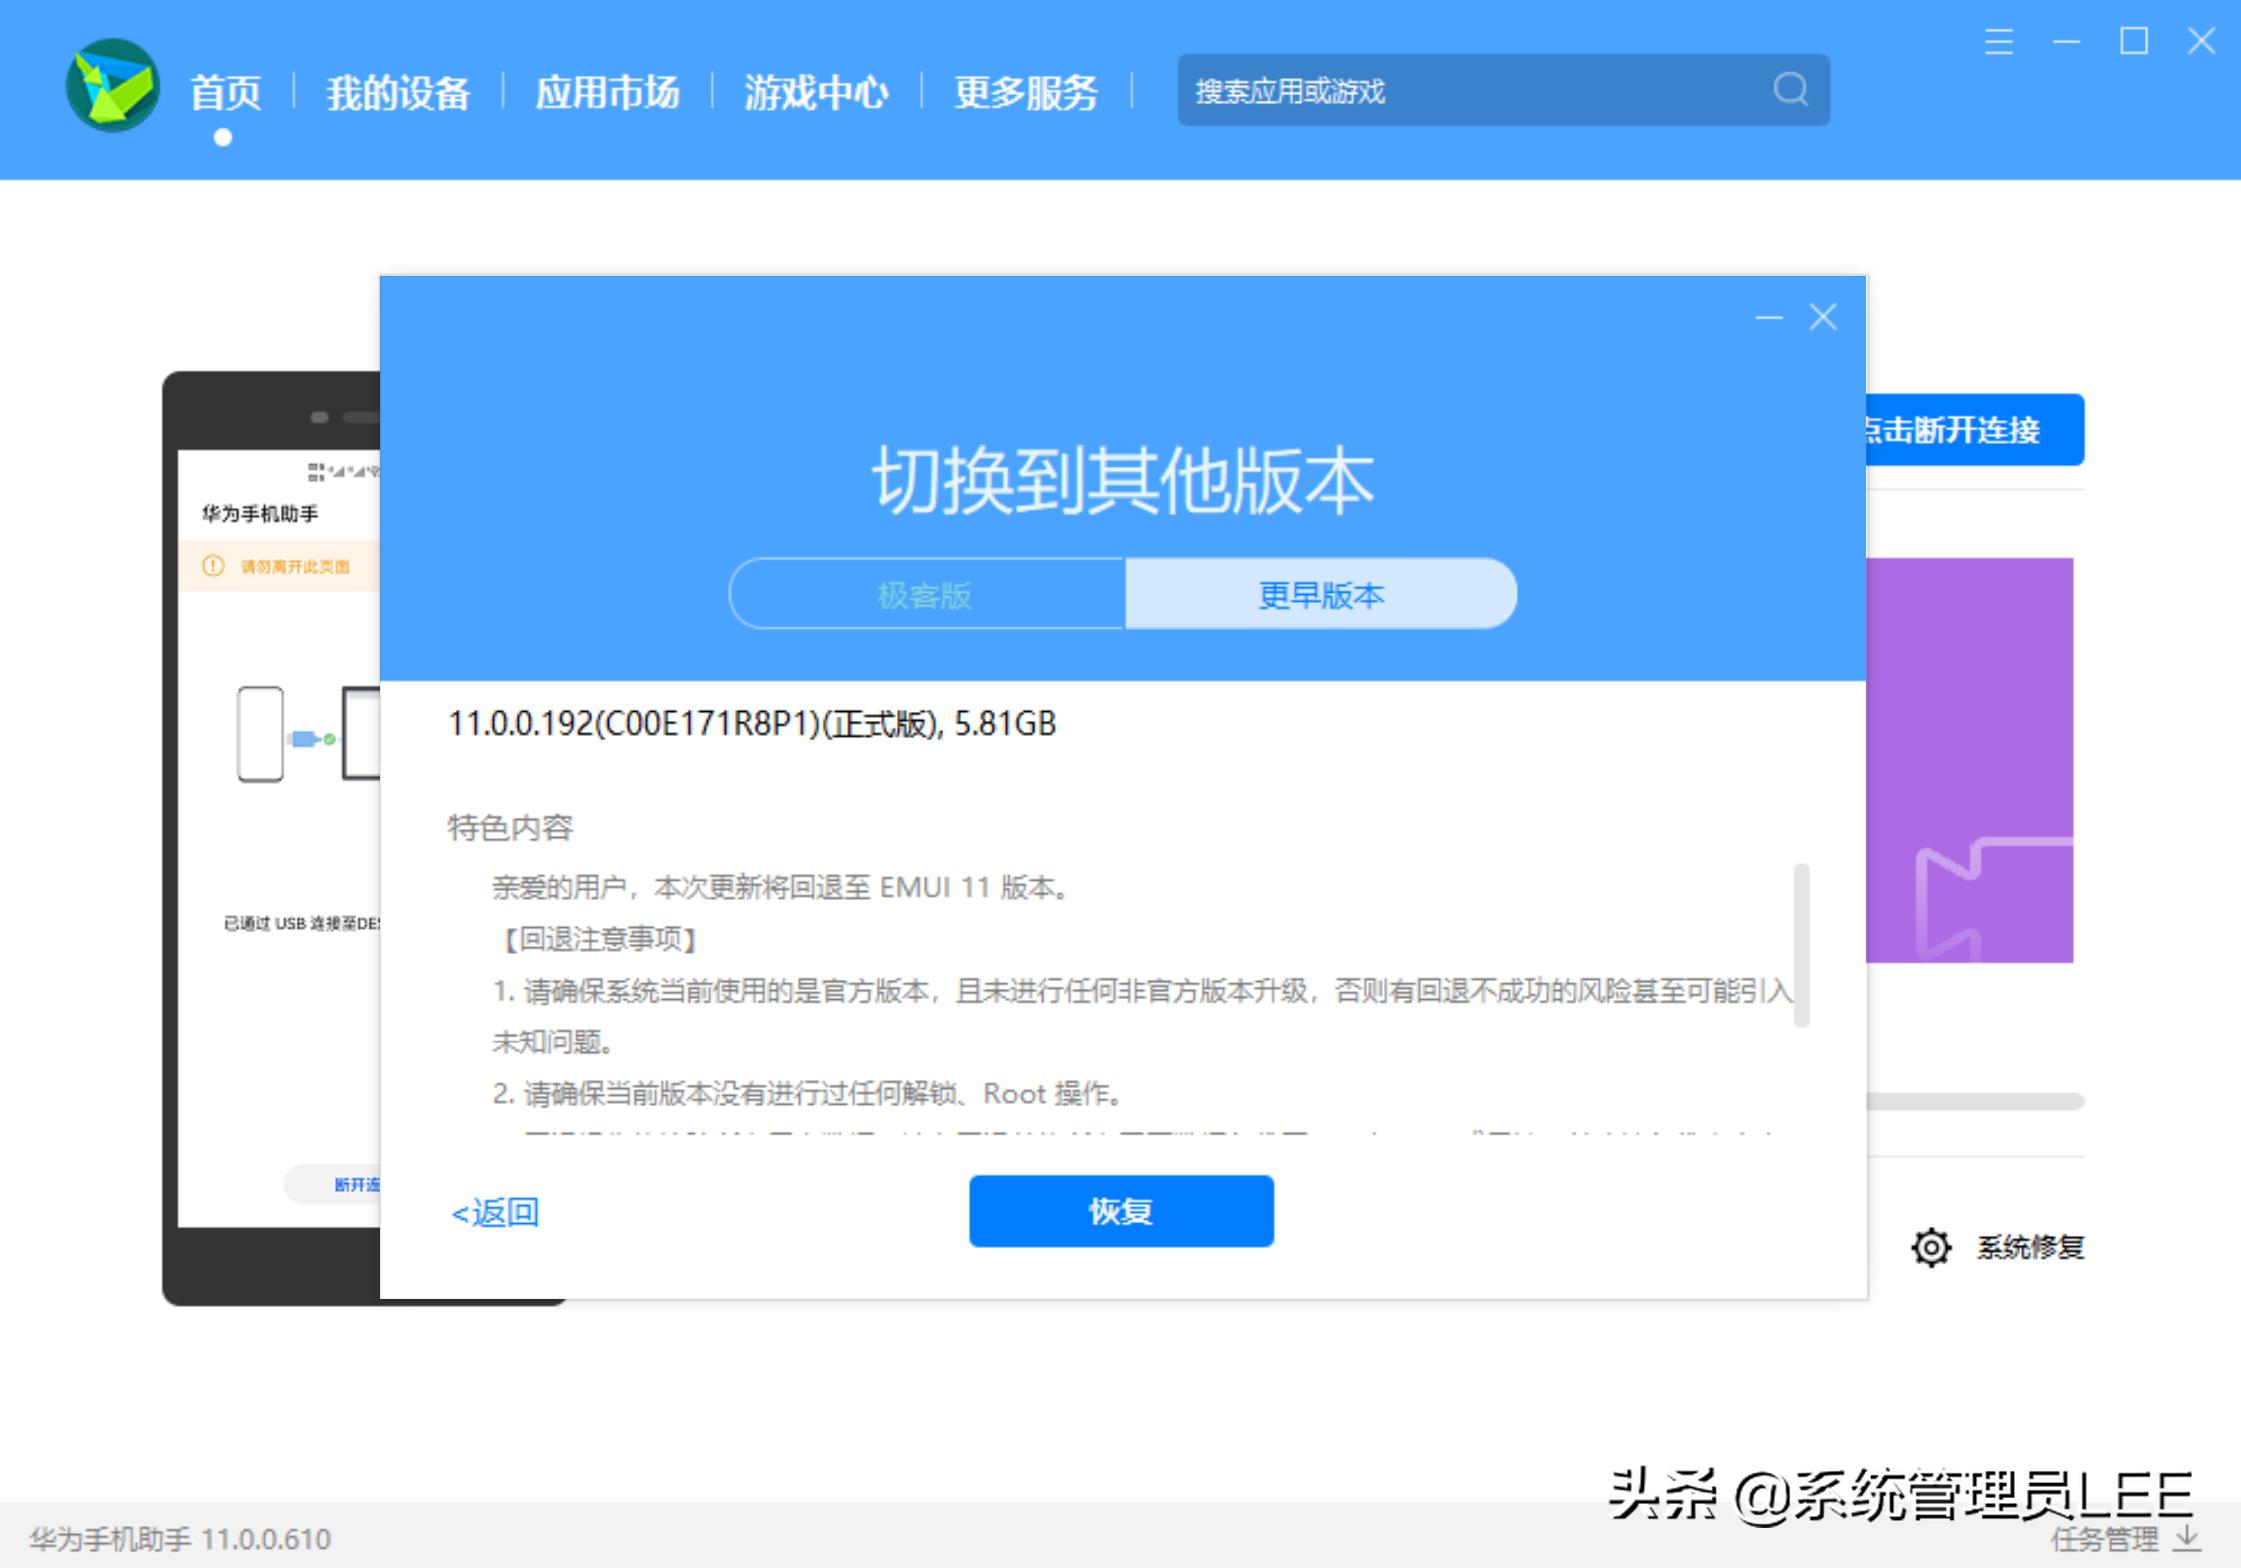Screen dimensions: 2241x1568
Task: Open the 应用市场 tab
Action: pos(607,93)
